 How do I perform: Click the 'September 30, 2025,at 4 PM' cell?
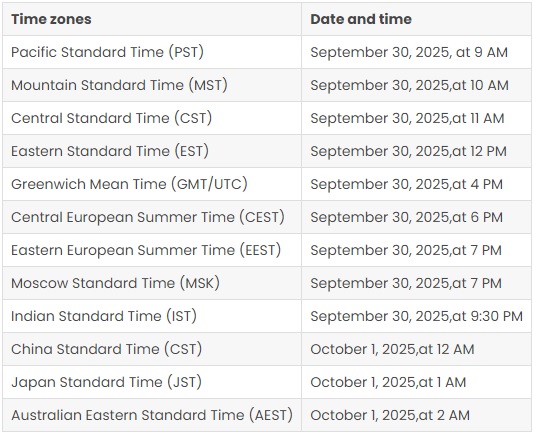(416, 184)
